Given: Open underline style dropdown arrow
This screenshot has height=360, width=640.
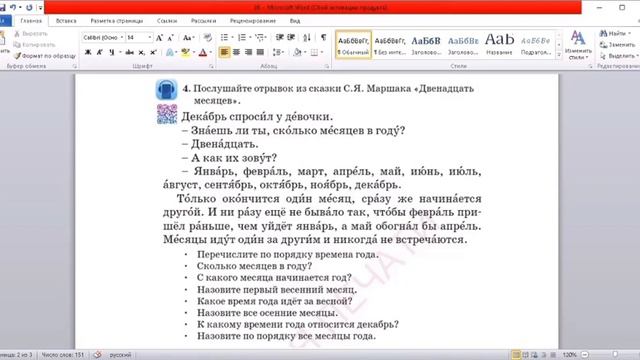Looking at the screenshot, I should tap(120, 52).
